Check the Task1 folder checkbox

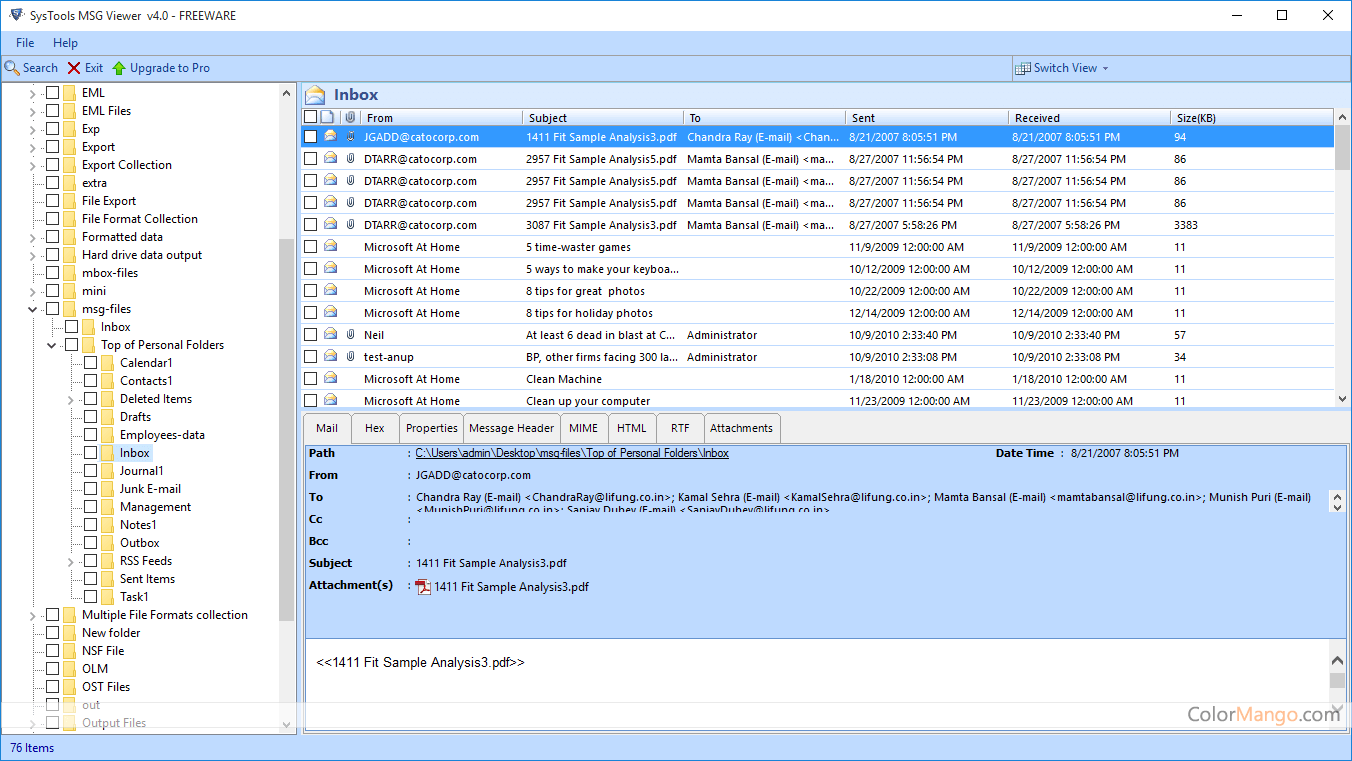(x=90, y=597)
